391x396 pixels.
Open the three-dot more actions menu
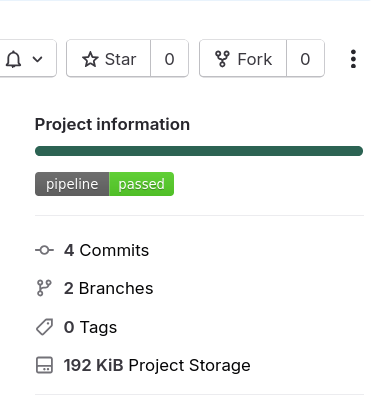pyautogui.click(x=353, y=59)
